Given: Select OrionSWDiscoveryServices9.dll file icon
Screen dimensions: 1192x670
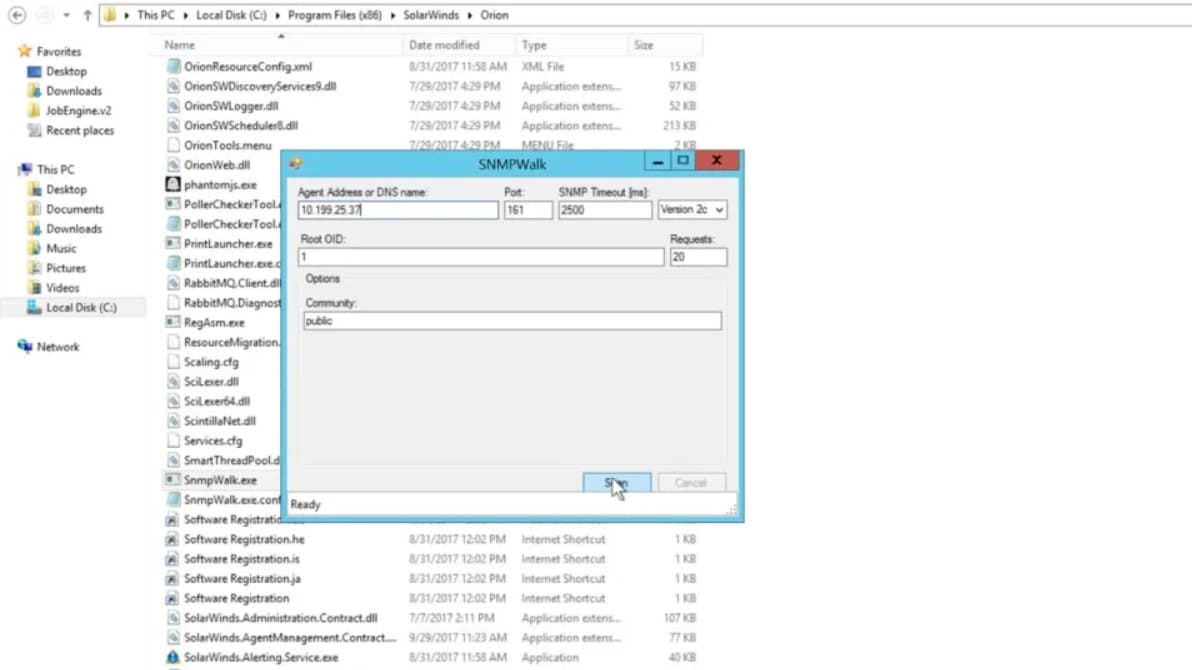Looking at the screenshot, I should [173, 87].
